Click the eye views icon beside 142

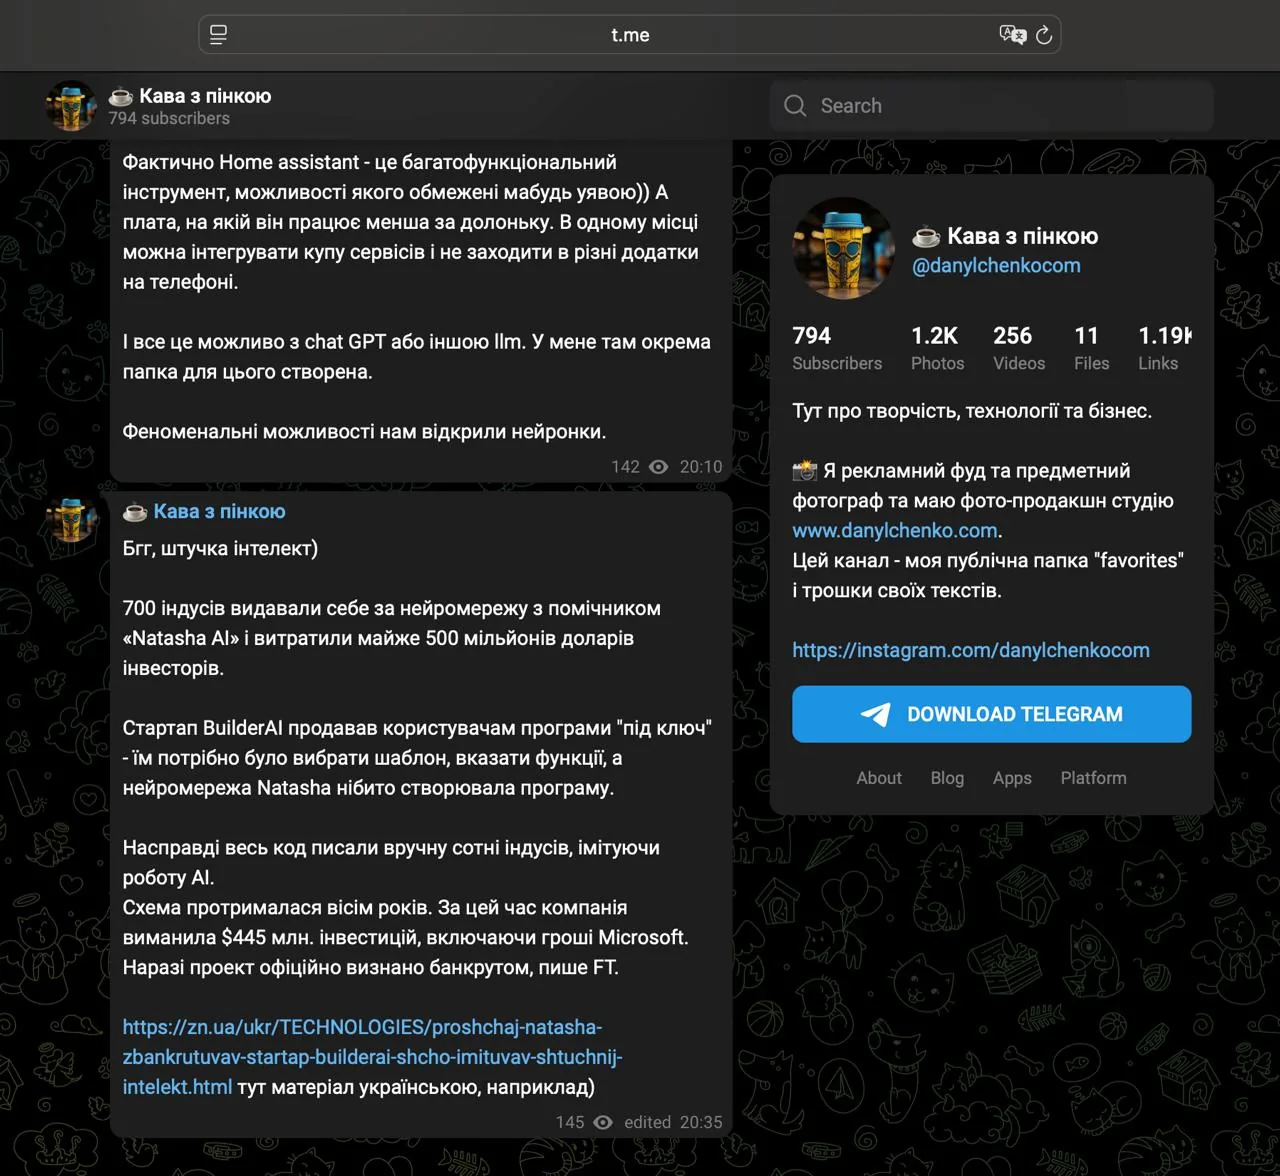coord(658,467)
